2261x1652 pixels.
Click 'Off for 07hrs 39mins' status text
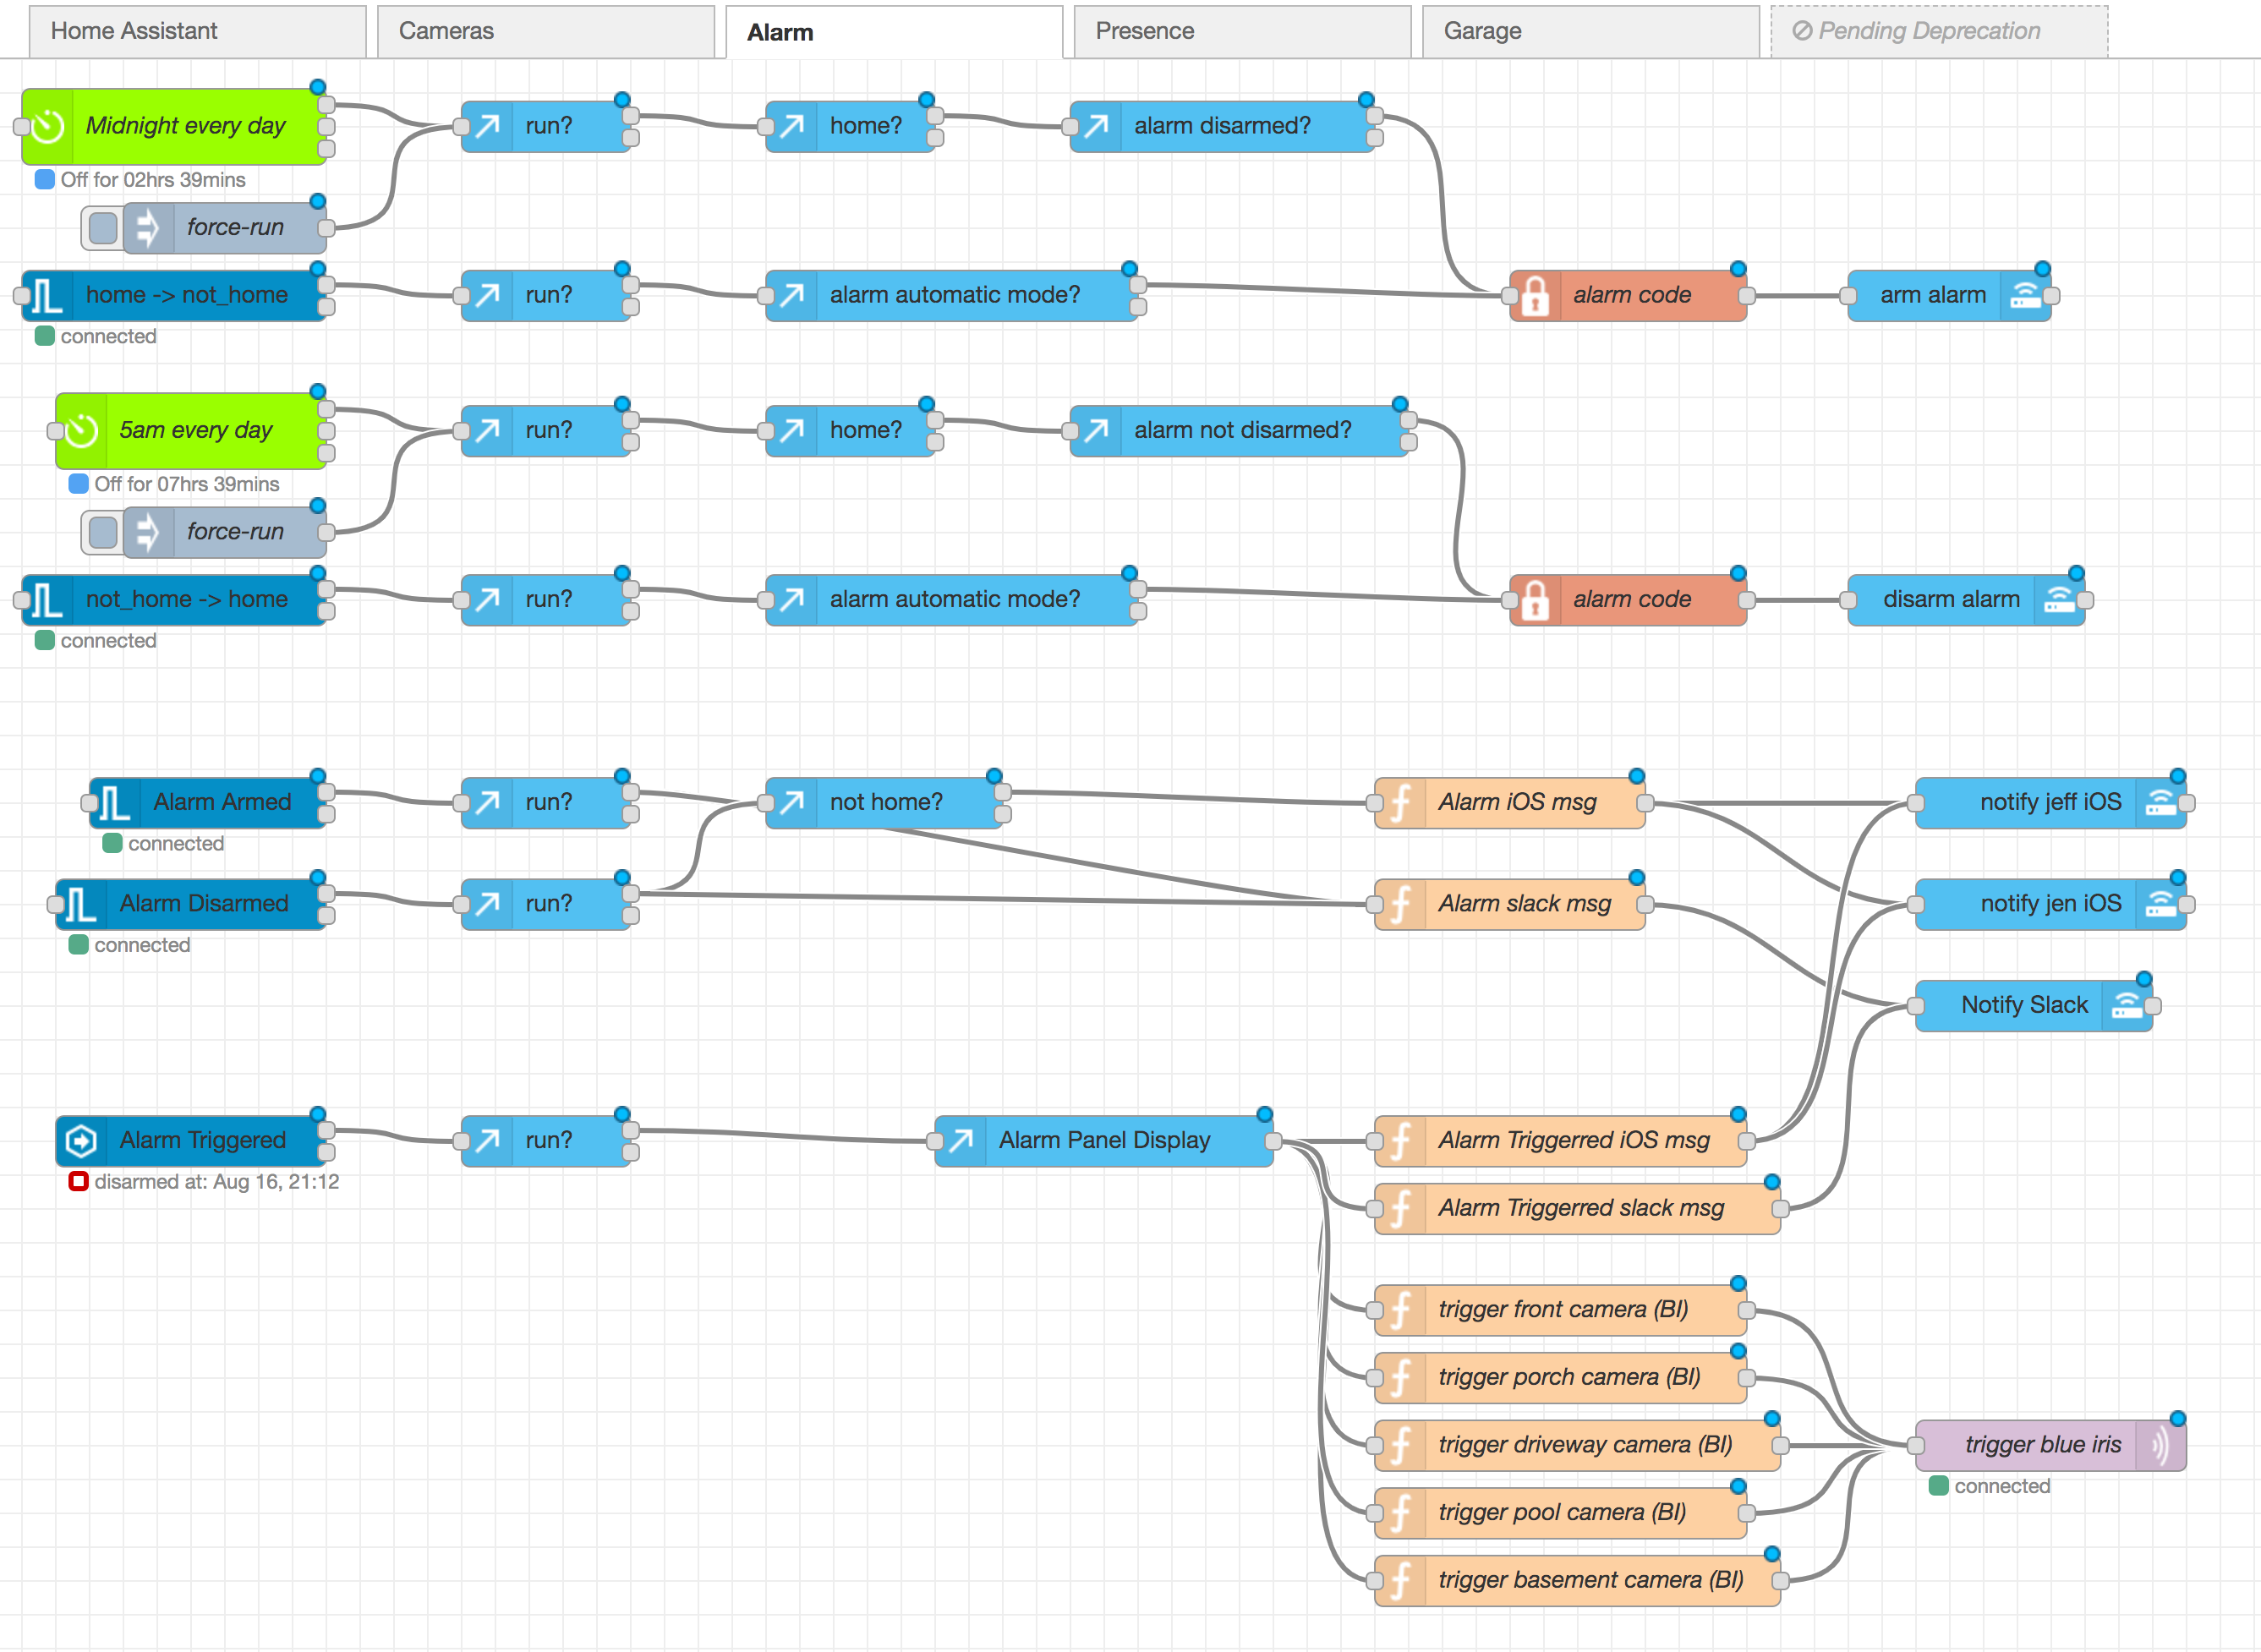(x=187, y=484)
